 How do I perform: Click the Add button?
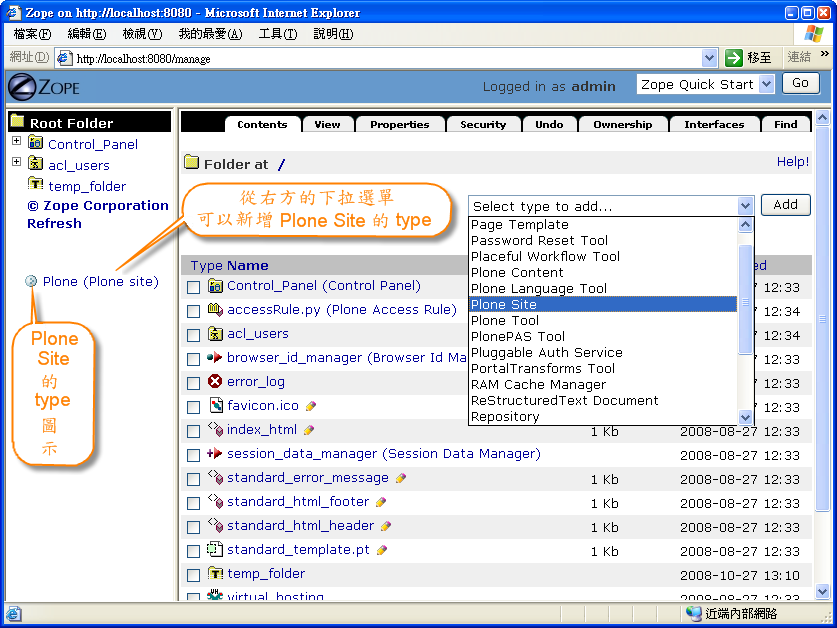(x=785, y=205)
